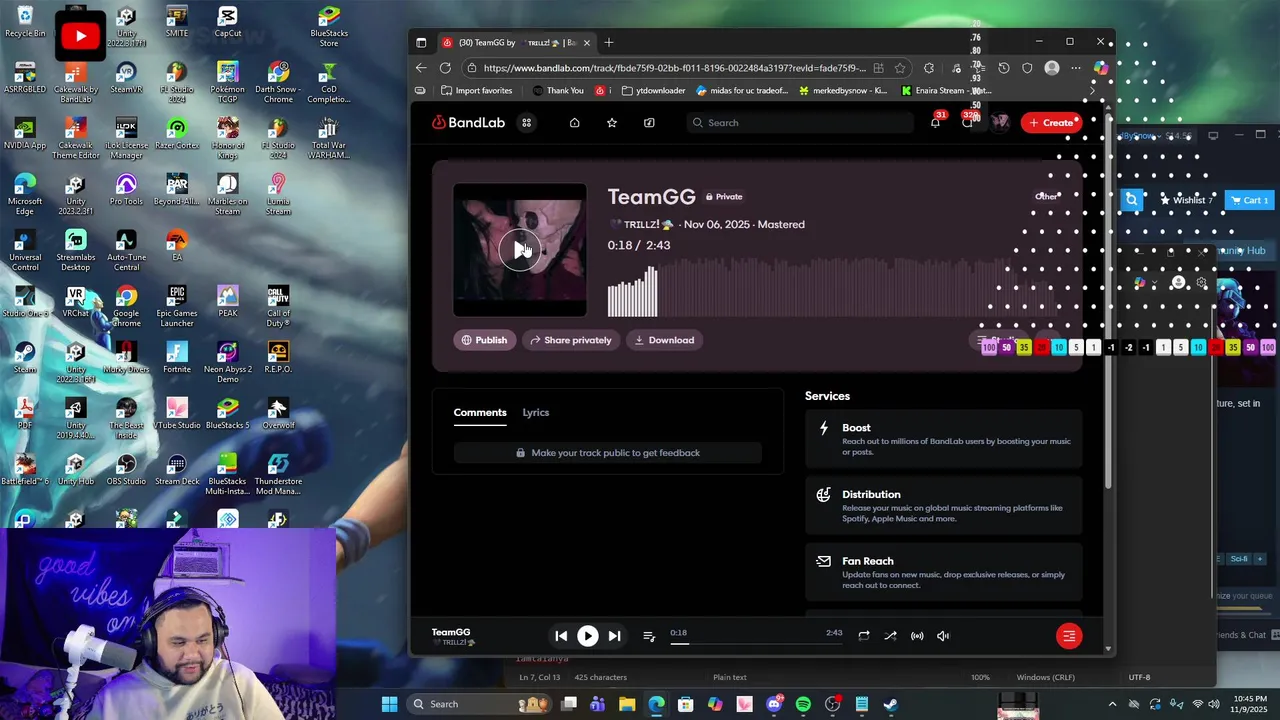The height and width of the screenshot is (720, 1280).
Task: Open broadcast/cast icon in player bar
Action: 917,636
